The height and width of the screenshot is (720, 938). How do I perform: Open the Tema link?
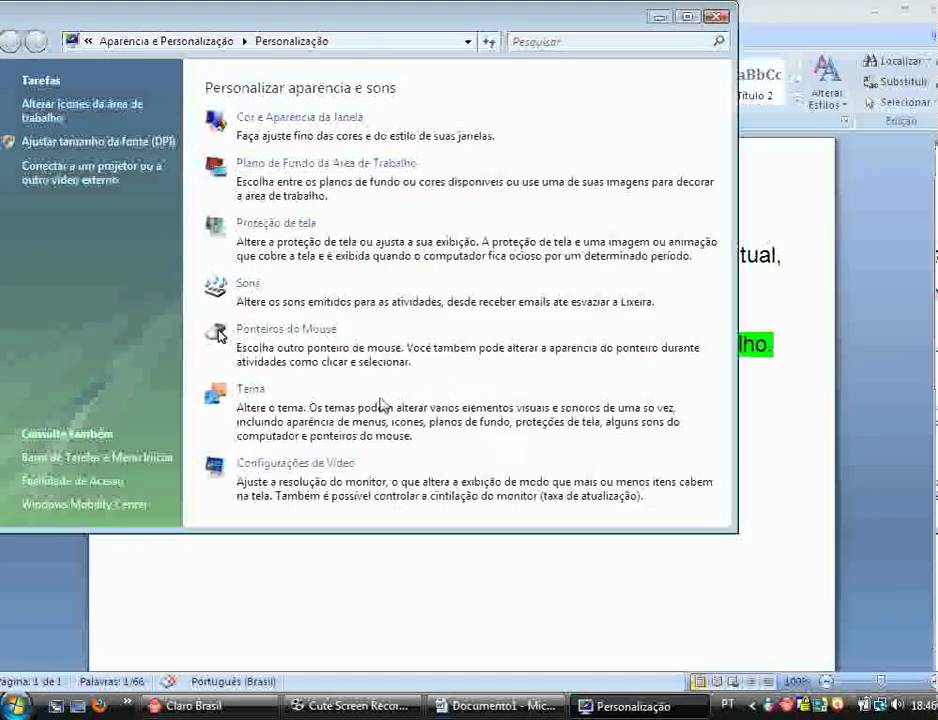pyautogui.click(x=250, y=389)
